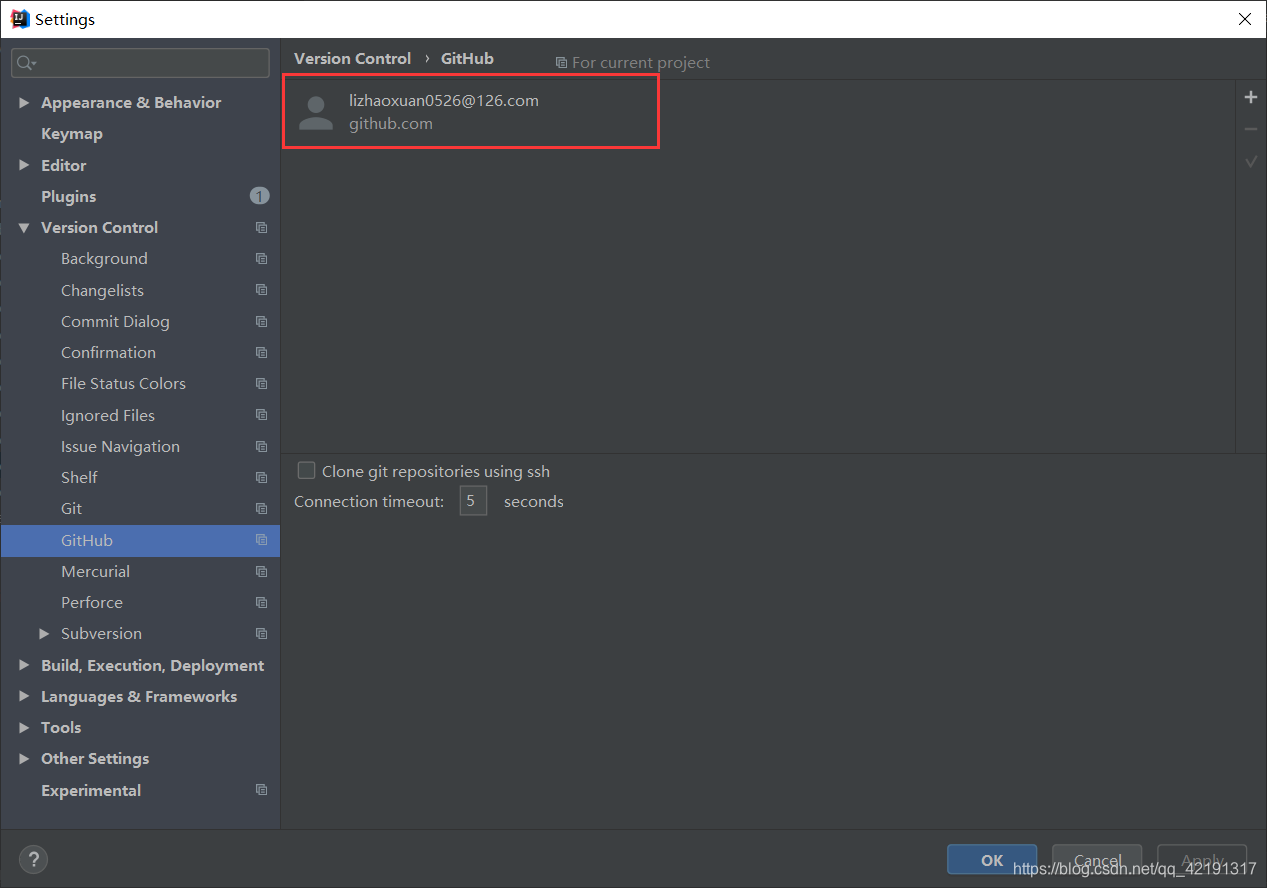Collapse the Version Control section
The height and width of the screenshot is (888, 1267).
pyautogui.click(x=24, y=228)
